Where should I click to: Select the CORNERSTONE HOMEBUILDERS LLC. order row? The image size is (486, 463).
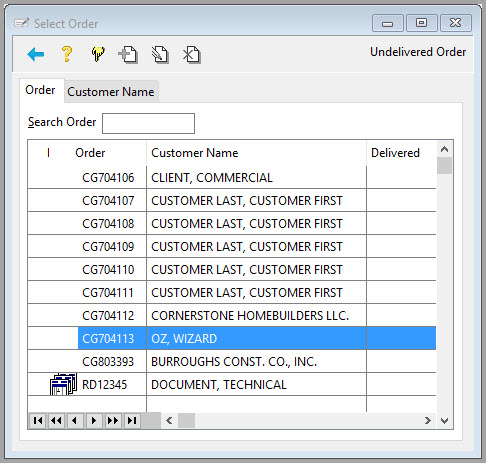pos(232,315)
